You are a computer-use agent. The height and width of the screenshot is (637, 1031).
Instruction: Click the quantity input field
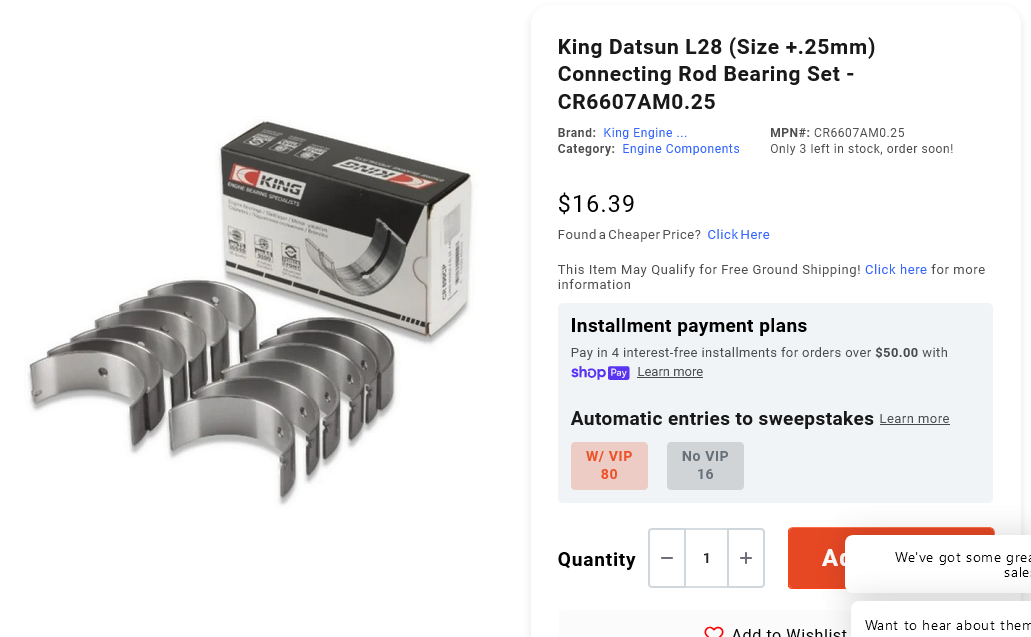point(706,558)
